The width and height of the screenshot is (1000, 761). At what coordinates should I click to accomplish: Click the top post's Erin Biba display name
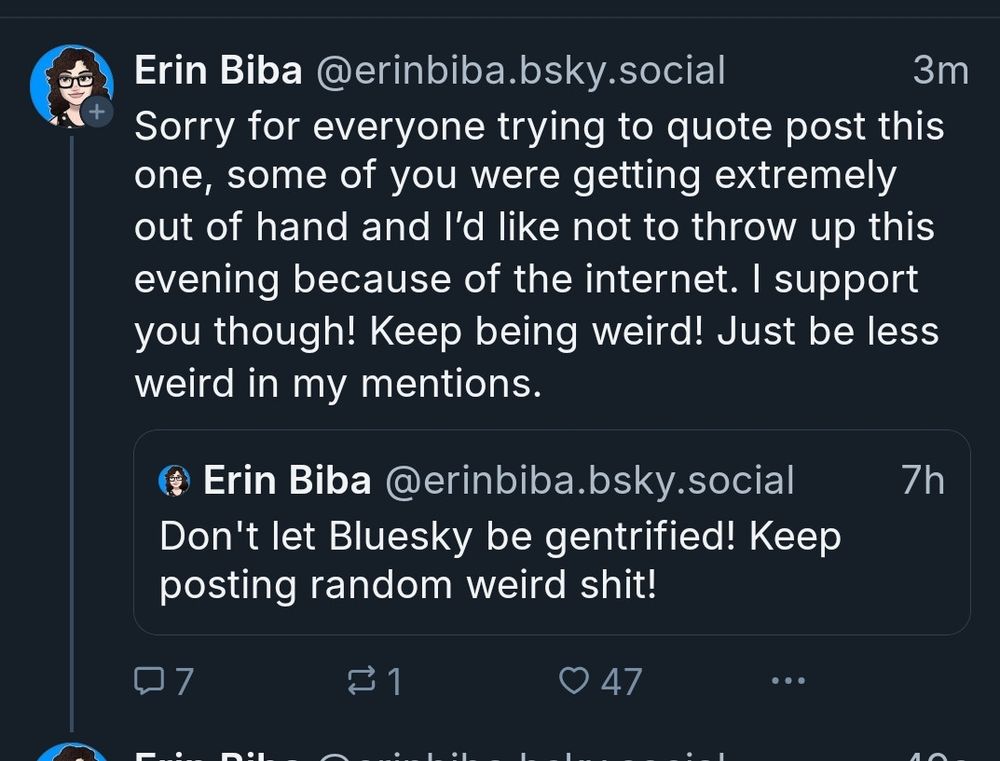coord(218,71)
